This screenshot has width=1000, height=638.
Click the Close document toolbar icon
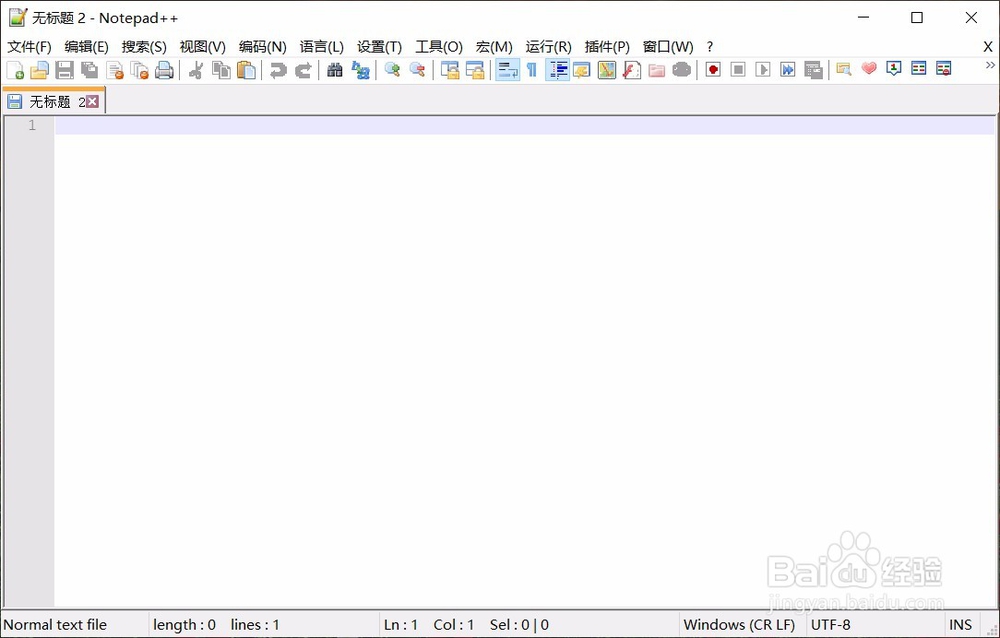pos(115,70)
